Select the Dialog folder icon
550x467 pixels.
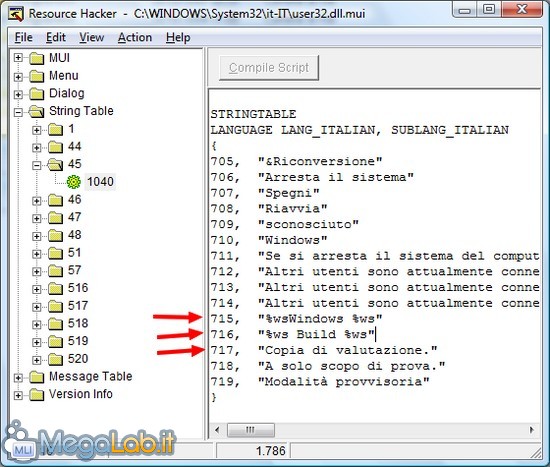(x=36, y=94)
